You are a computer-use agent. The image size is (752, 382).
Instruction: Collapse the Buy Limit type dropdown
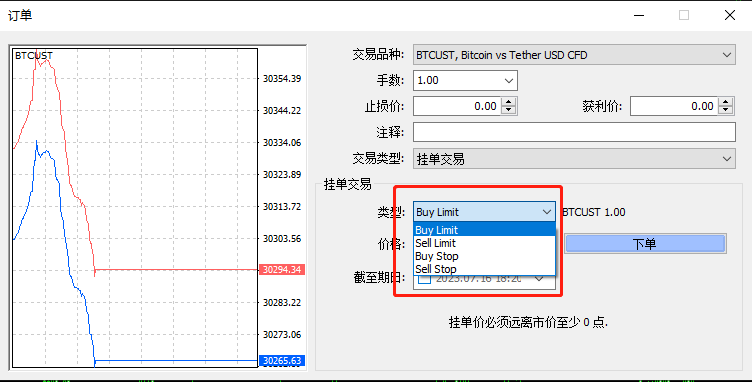coord(546,212)
